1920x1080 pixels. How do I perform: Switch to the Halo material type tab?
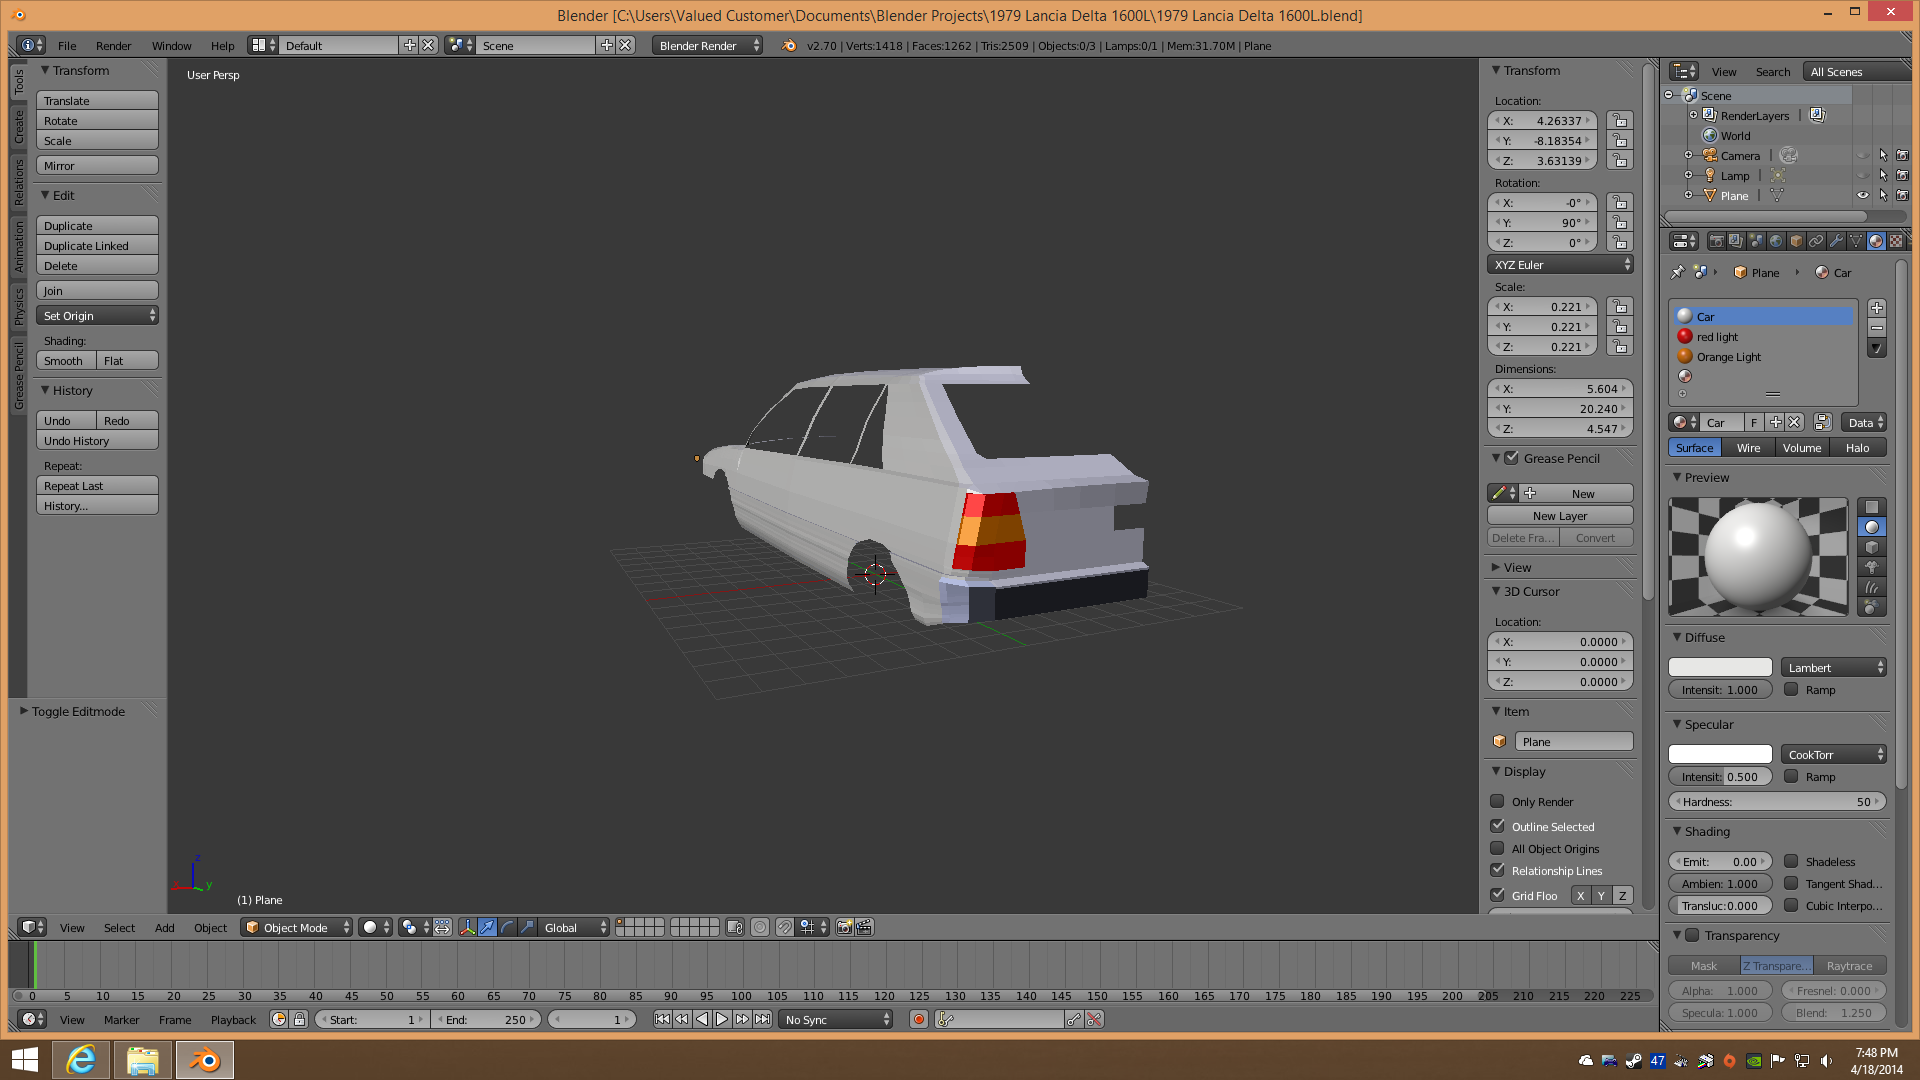point(1857,447)
